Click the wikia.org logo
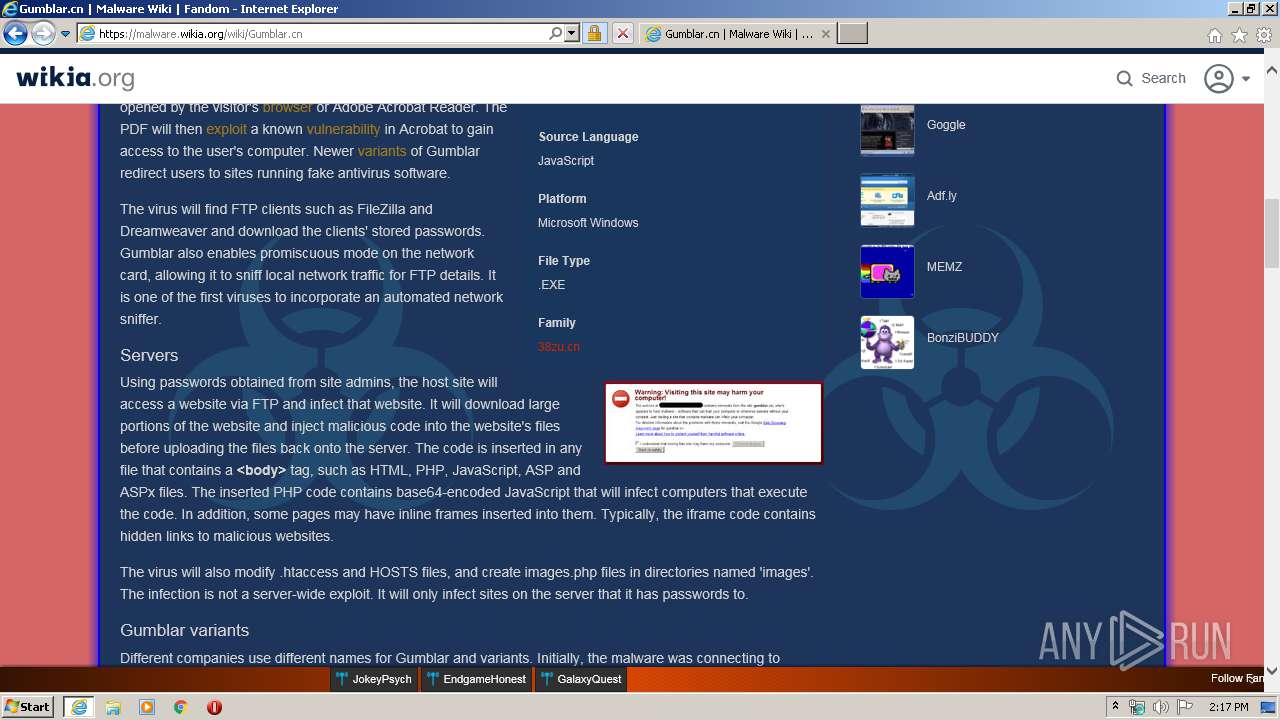The width and height of the screenshot is (1280, 720). [75, 77]
